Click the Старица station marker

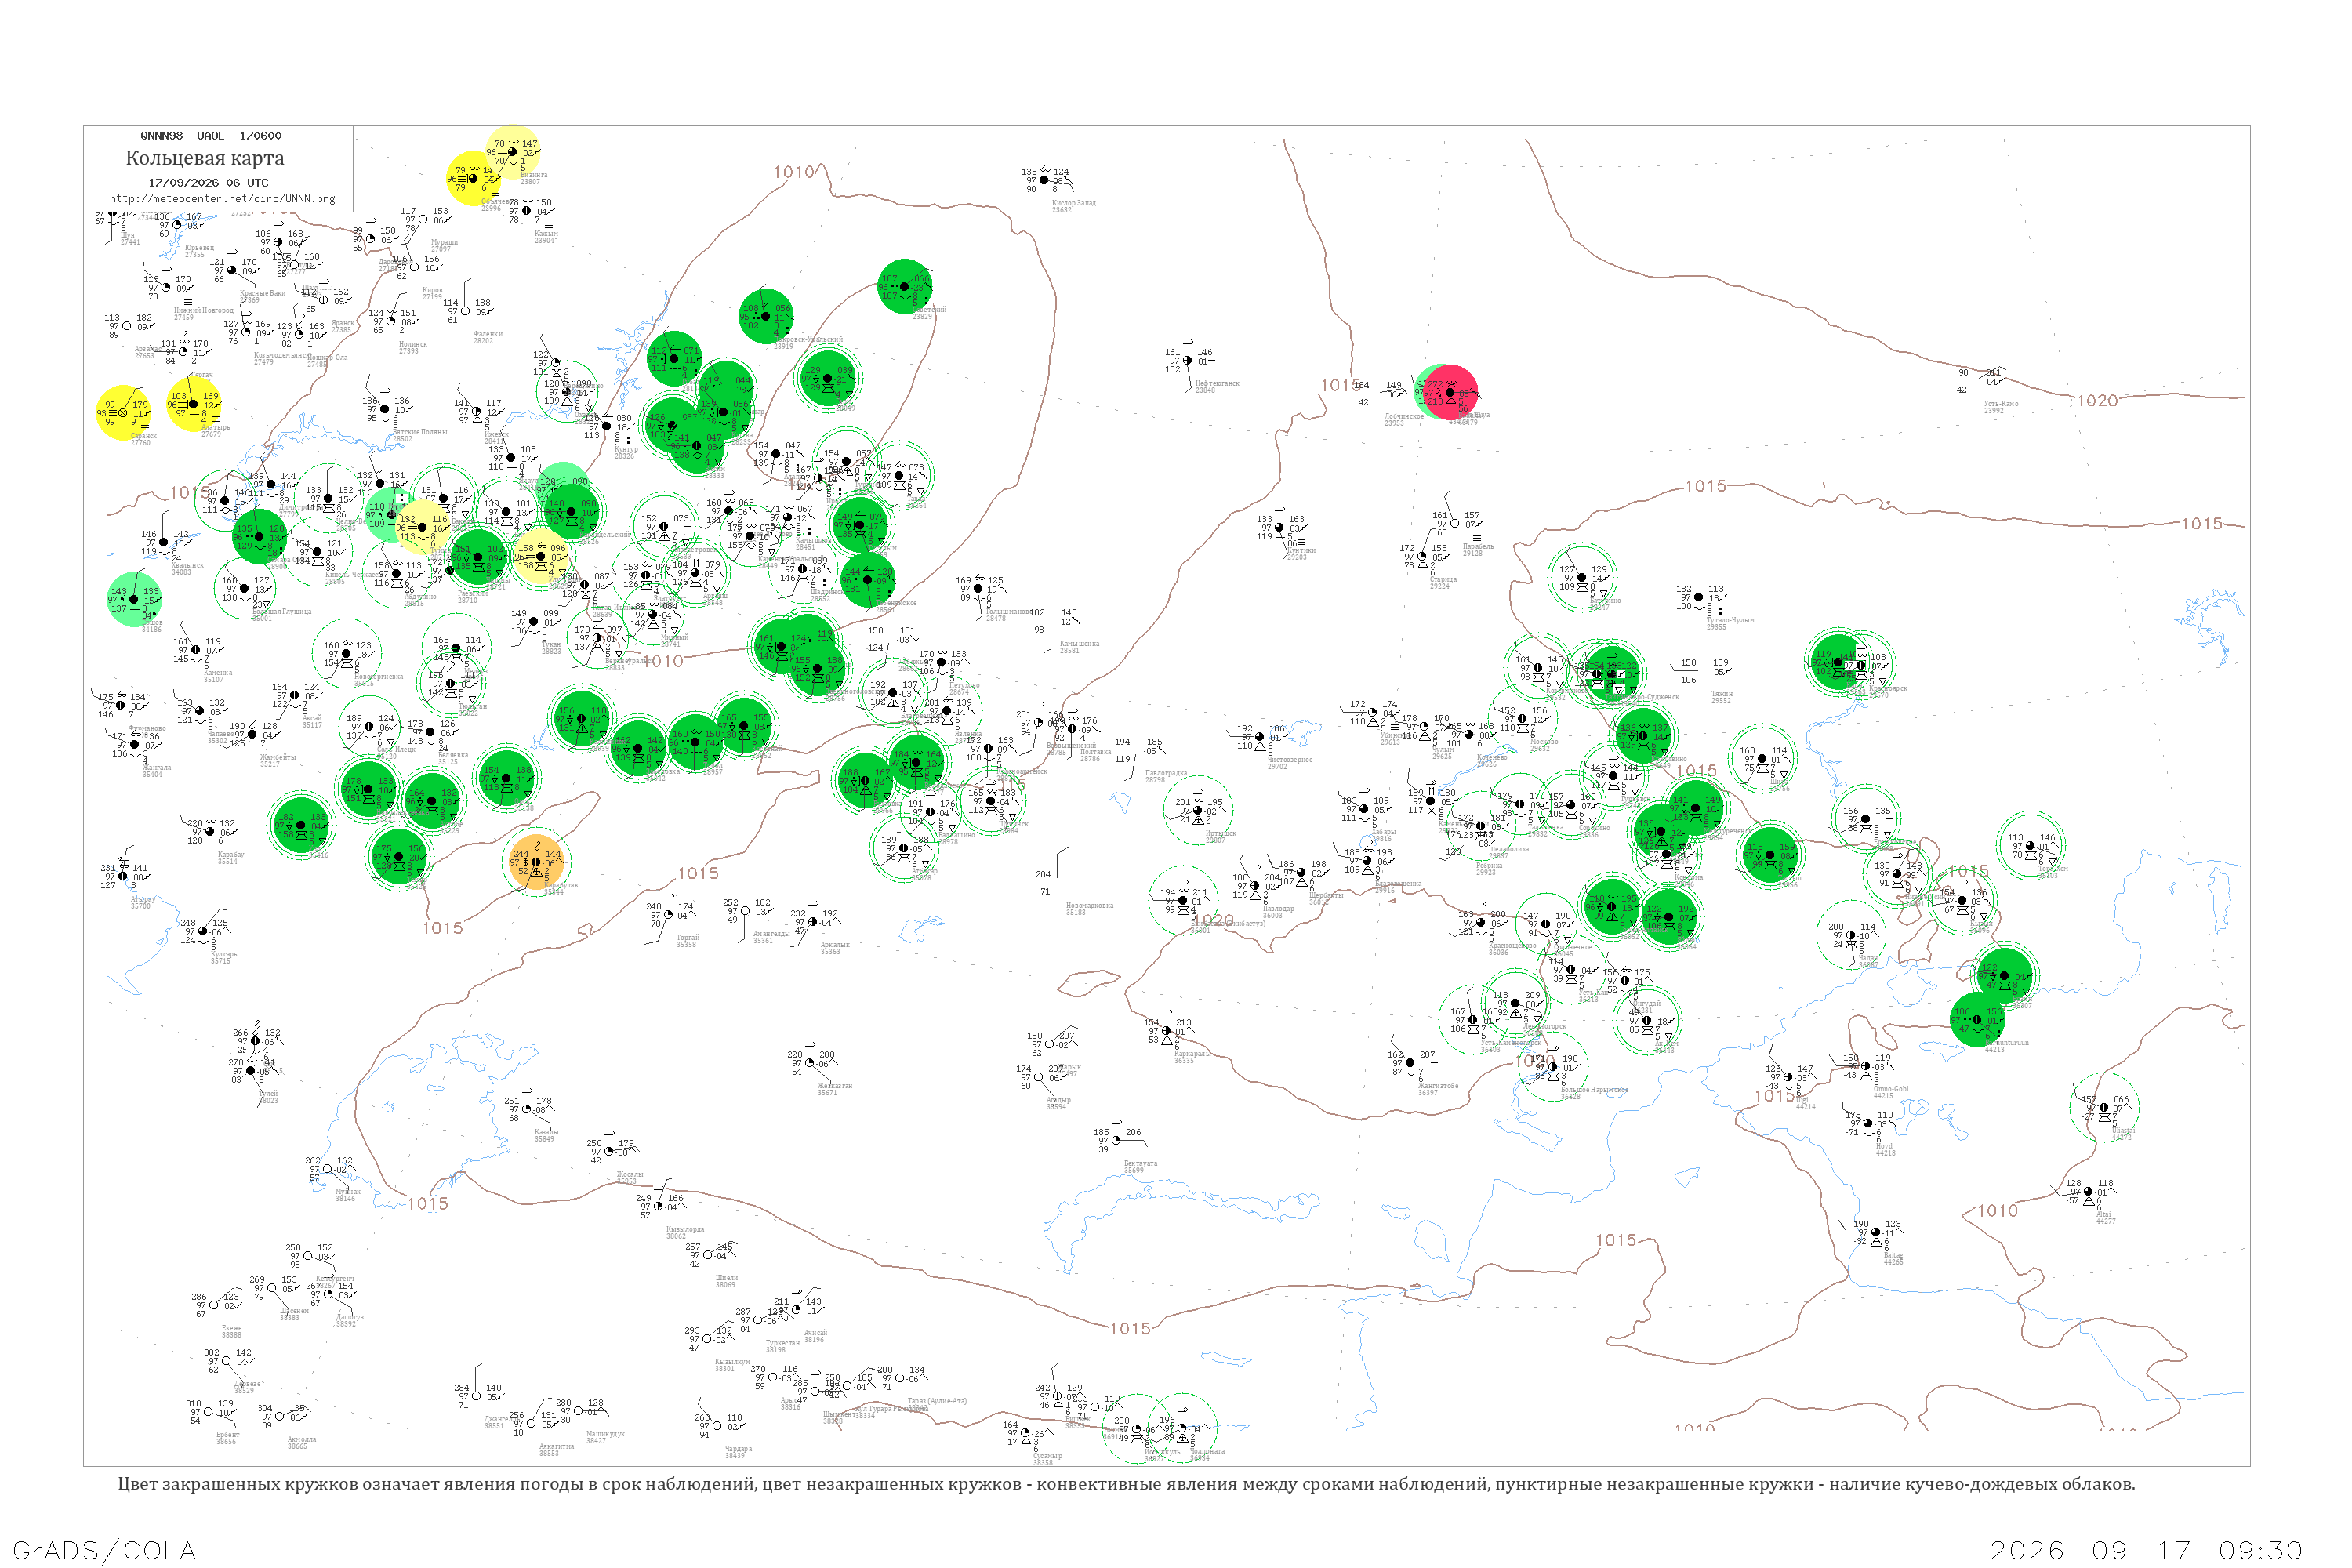pos(1424,556)
